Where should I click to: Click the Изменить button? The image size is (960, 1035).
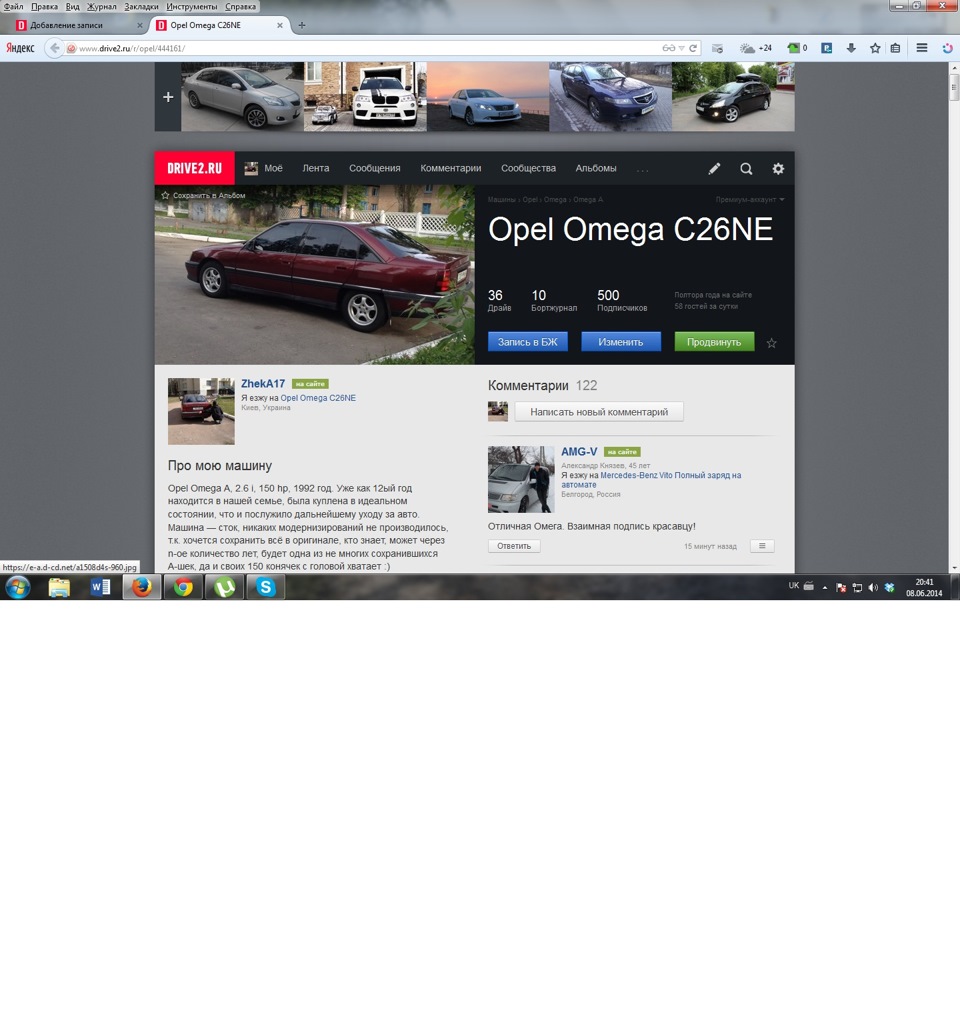pos(621,342)
